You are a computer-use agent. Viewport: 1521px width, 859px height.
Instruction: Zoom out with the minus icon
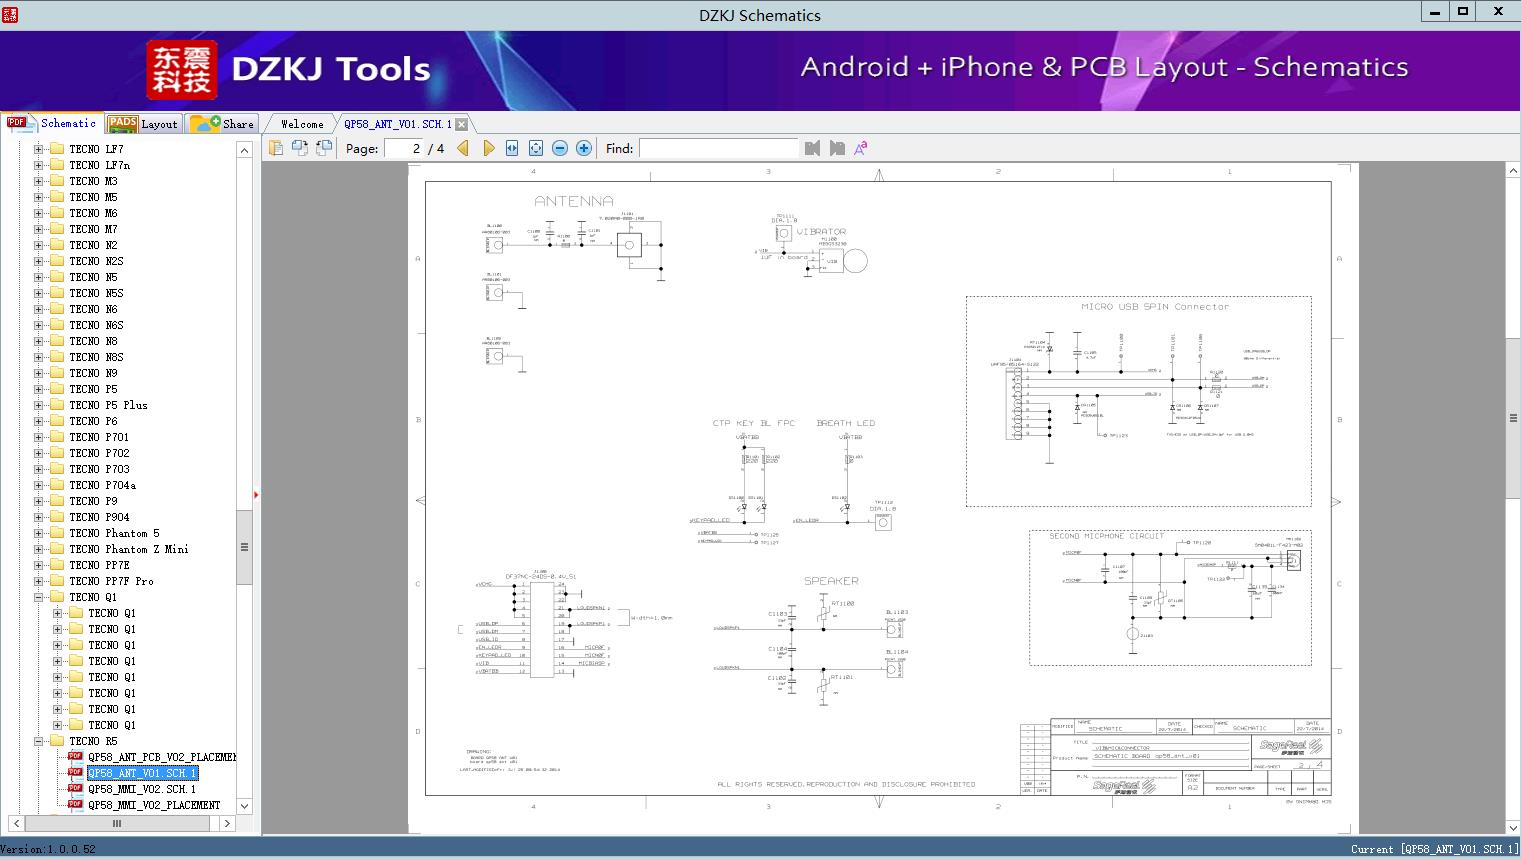coord(560,148)
